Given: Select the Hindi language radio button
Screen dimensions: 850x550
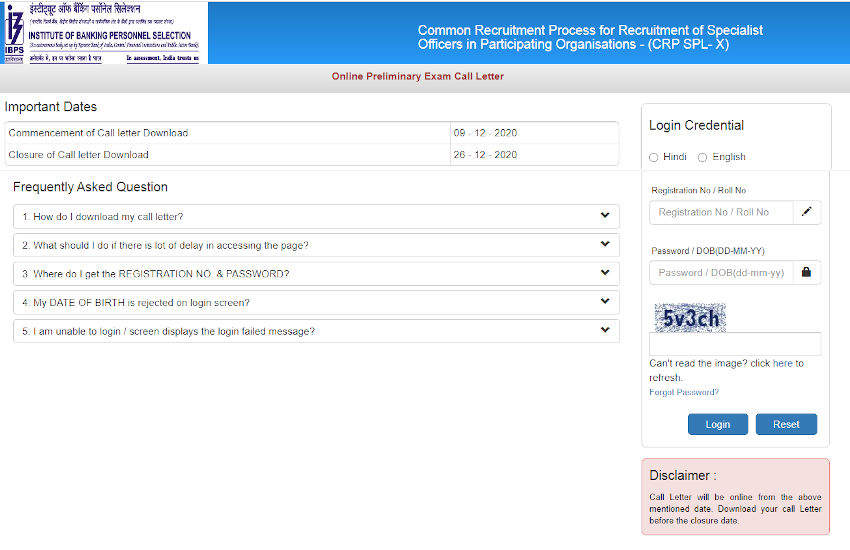Looking at the screenshot, I should click(654, 157).
